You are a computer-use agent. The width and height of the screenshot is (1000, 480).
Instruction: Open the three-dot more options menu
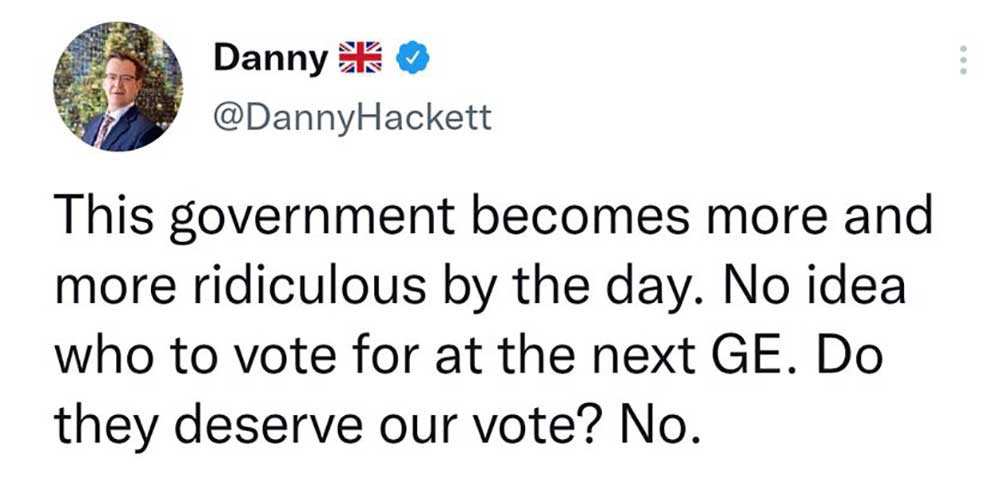click(x=962, y=62)
